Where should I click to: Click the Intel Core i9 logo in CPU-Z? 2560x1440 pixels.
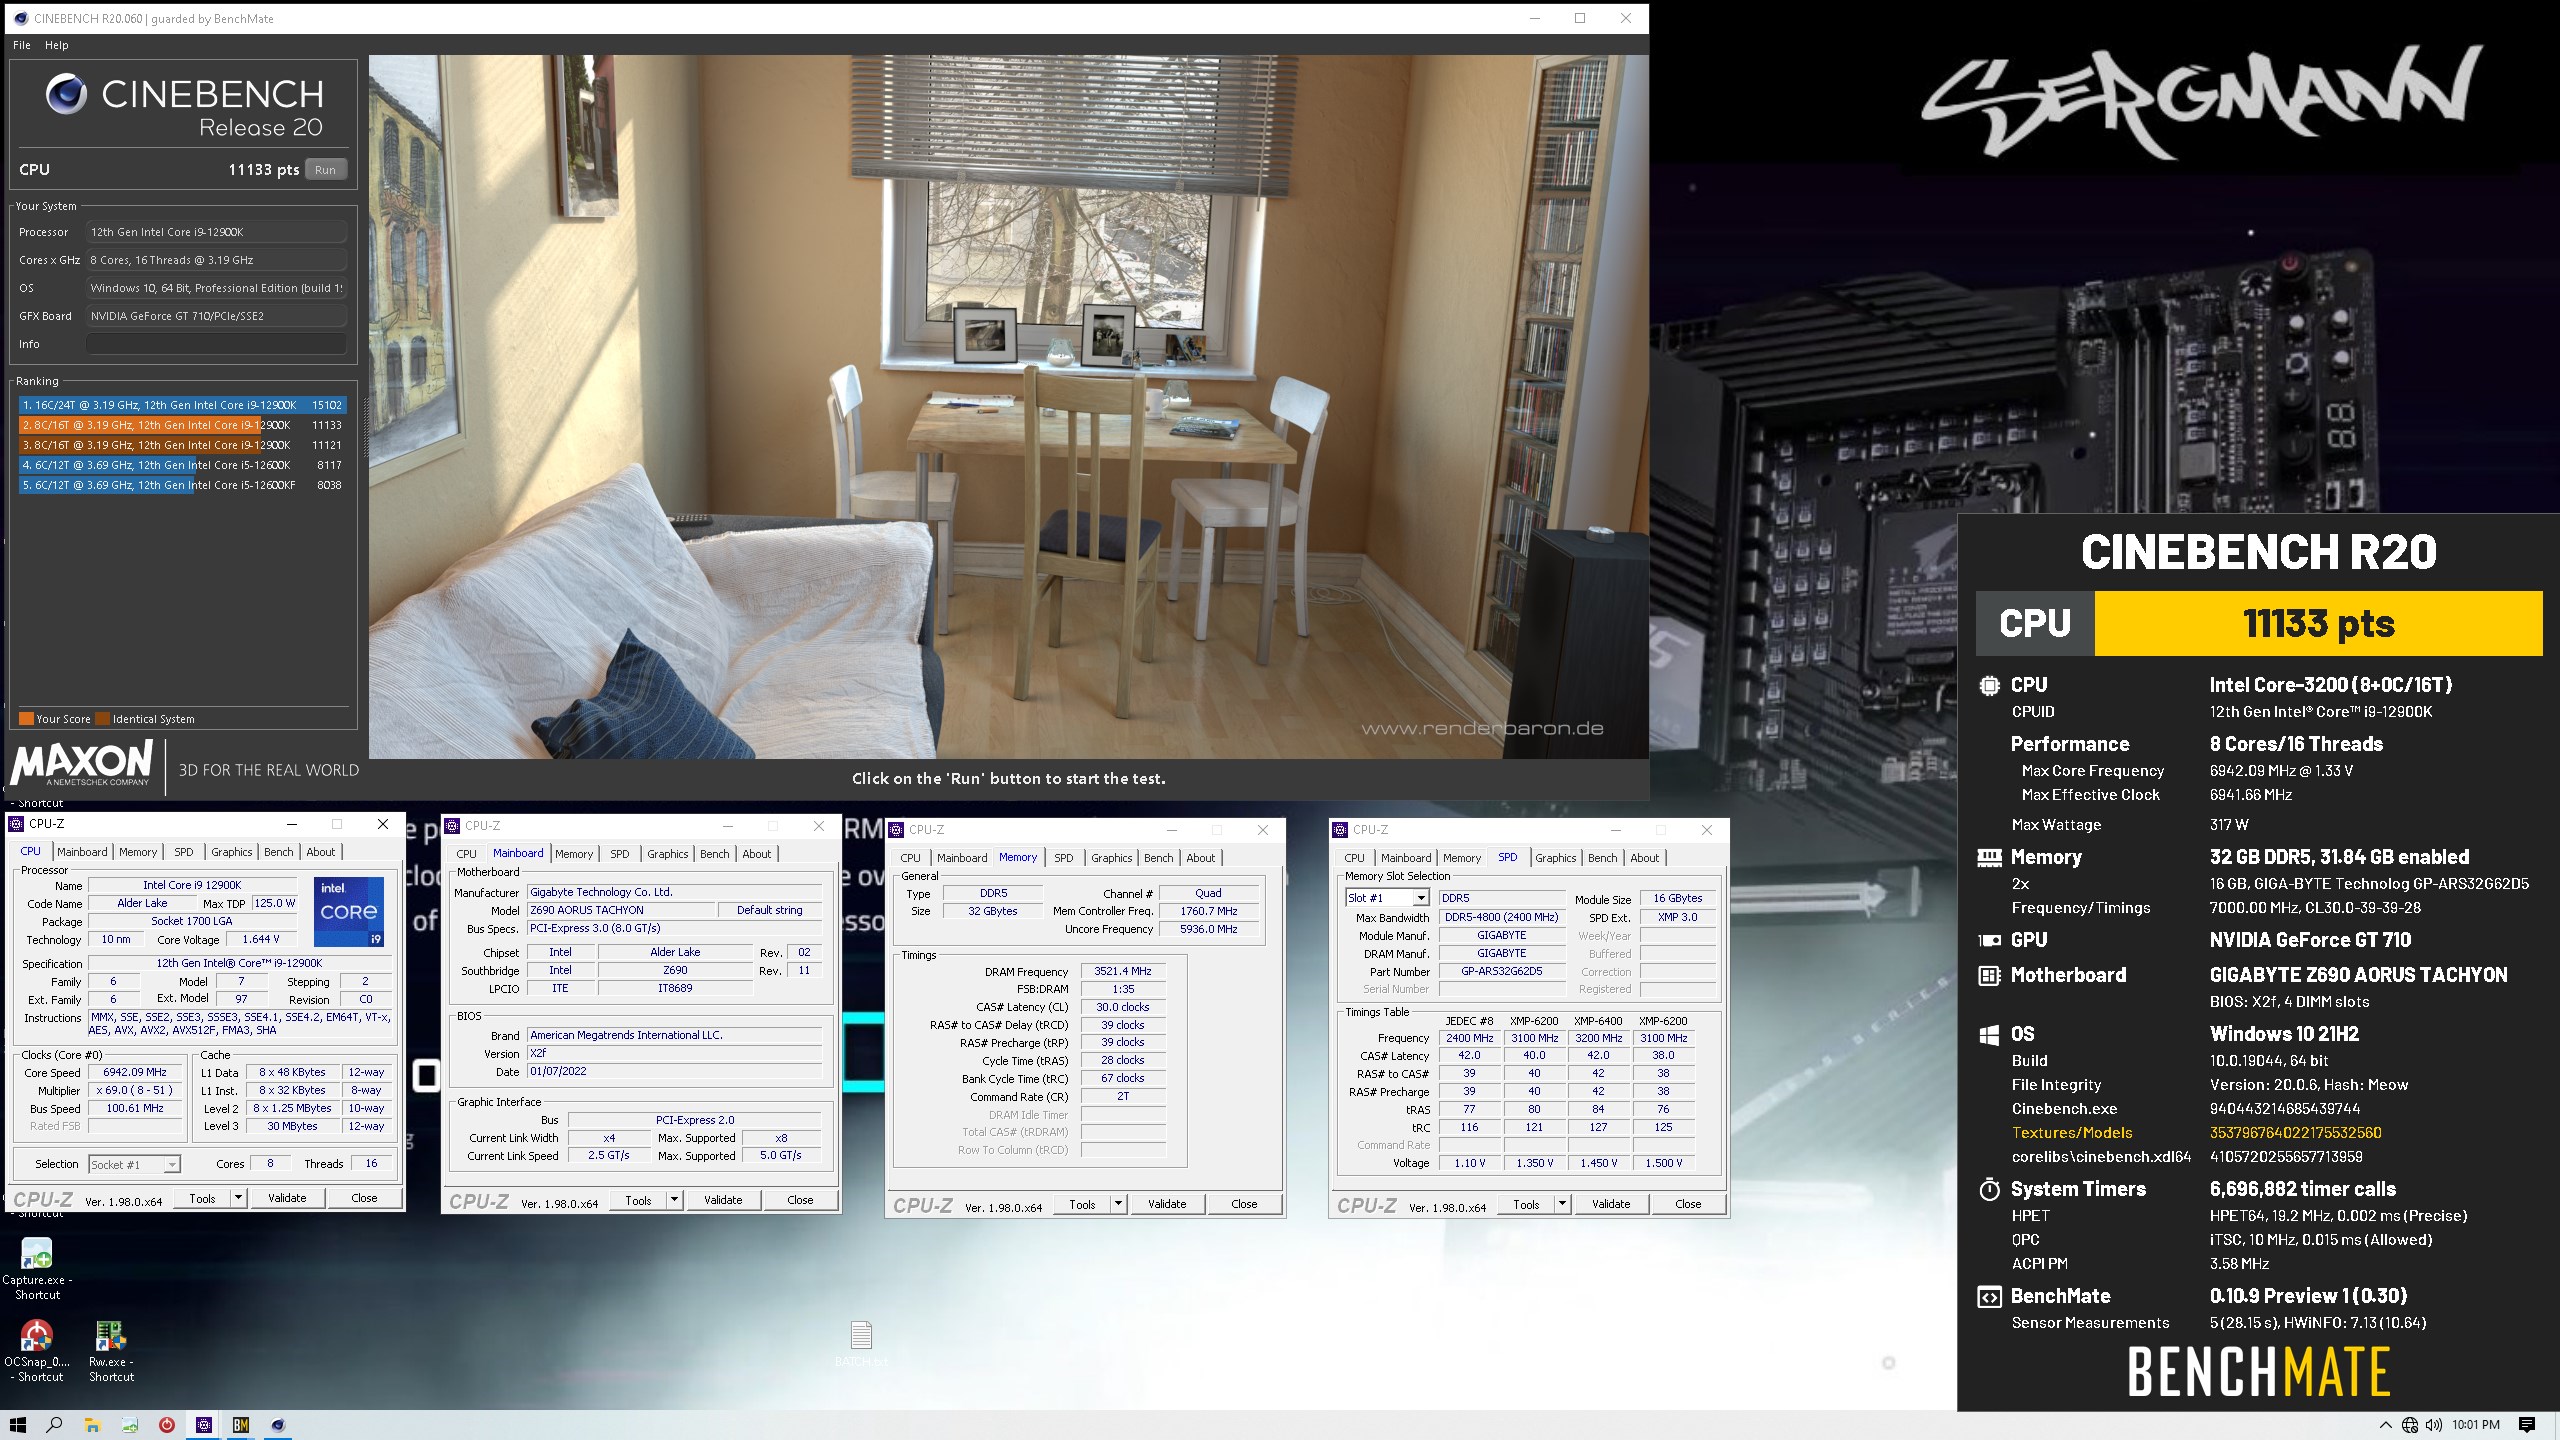(x=349, y=911)
